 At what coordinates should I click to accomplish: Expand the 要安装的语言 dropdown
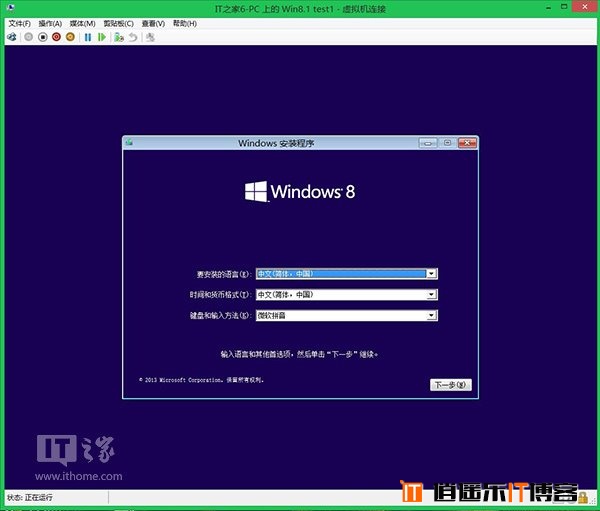coord(431,274)
